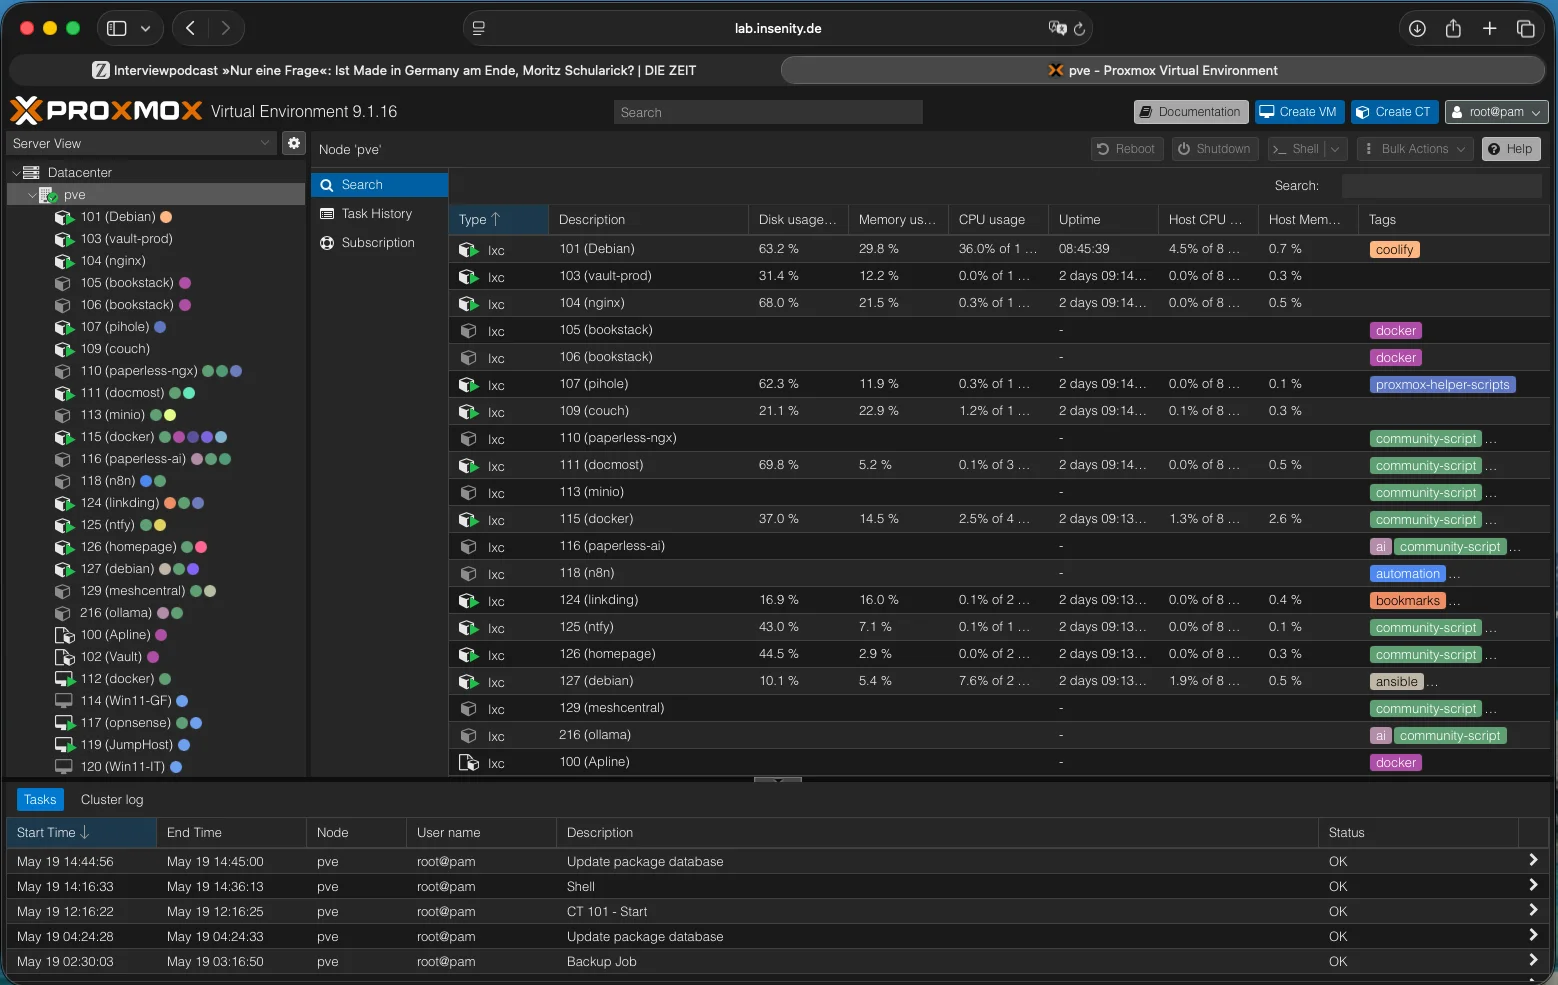This screenshot has width=1558, height=985.
Task: Open the Server View settings gear
Action: [x=293, y=143]
